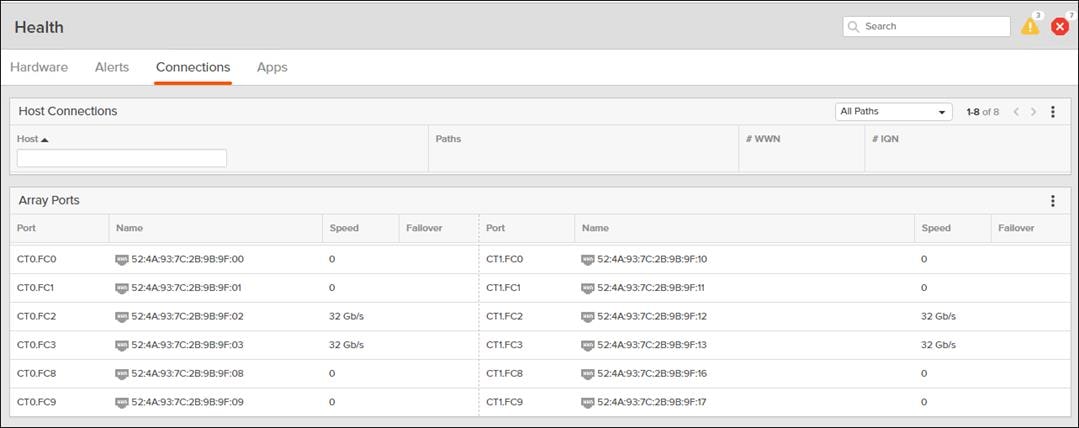Open the Alerts tab
The height and width of the screenshot is (428, 1079).
[112, 67]
